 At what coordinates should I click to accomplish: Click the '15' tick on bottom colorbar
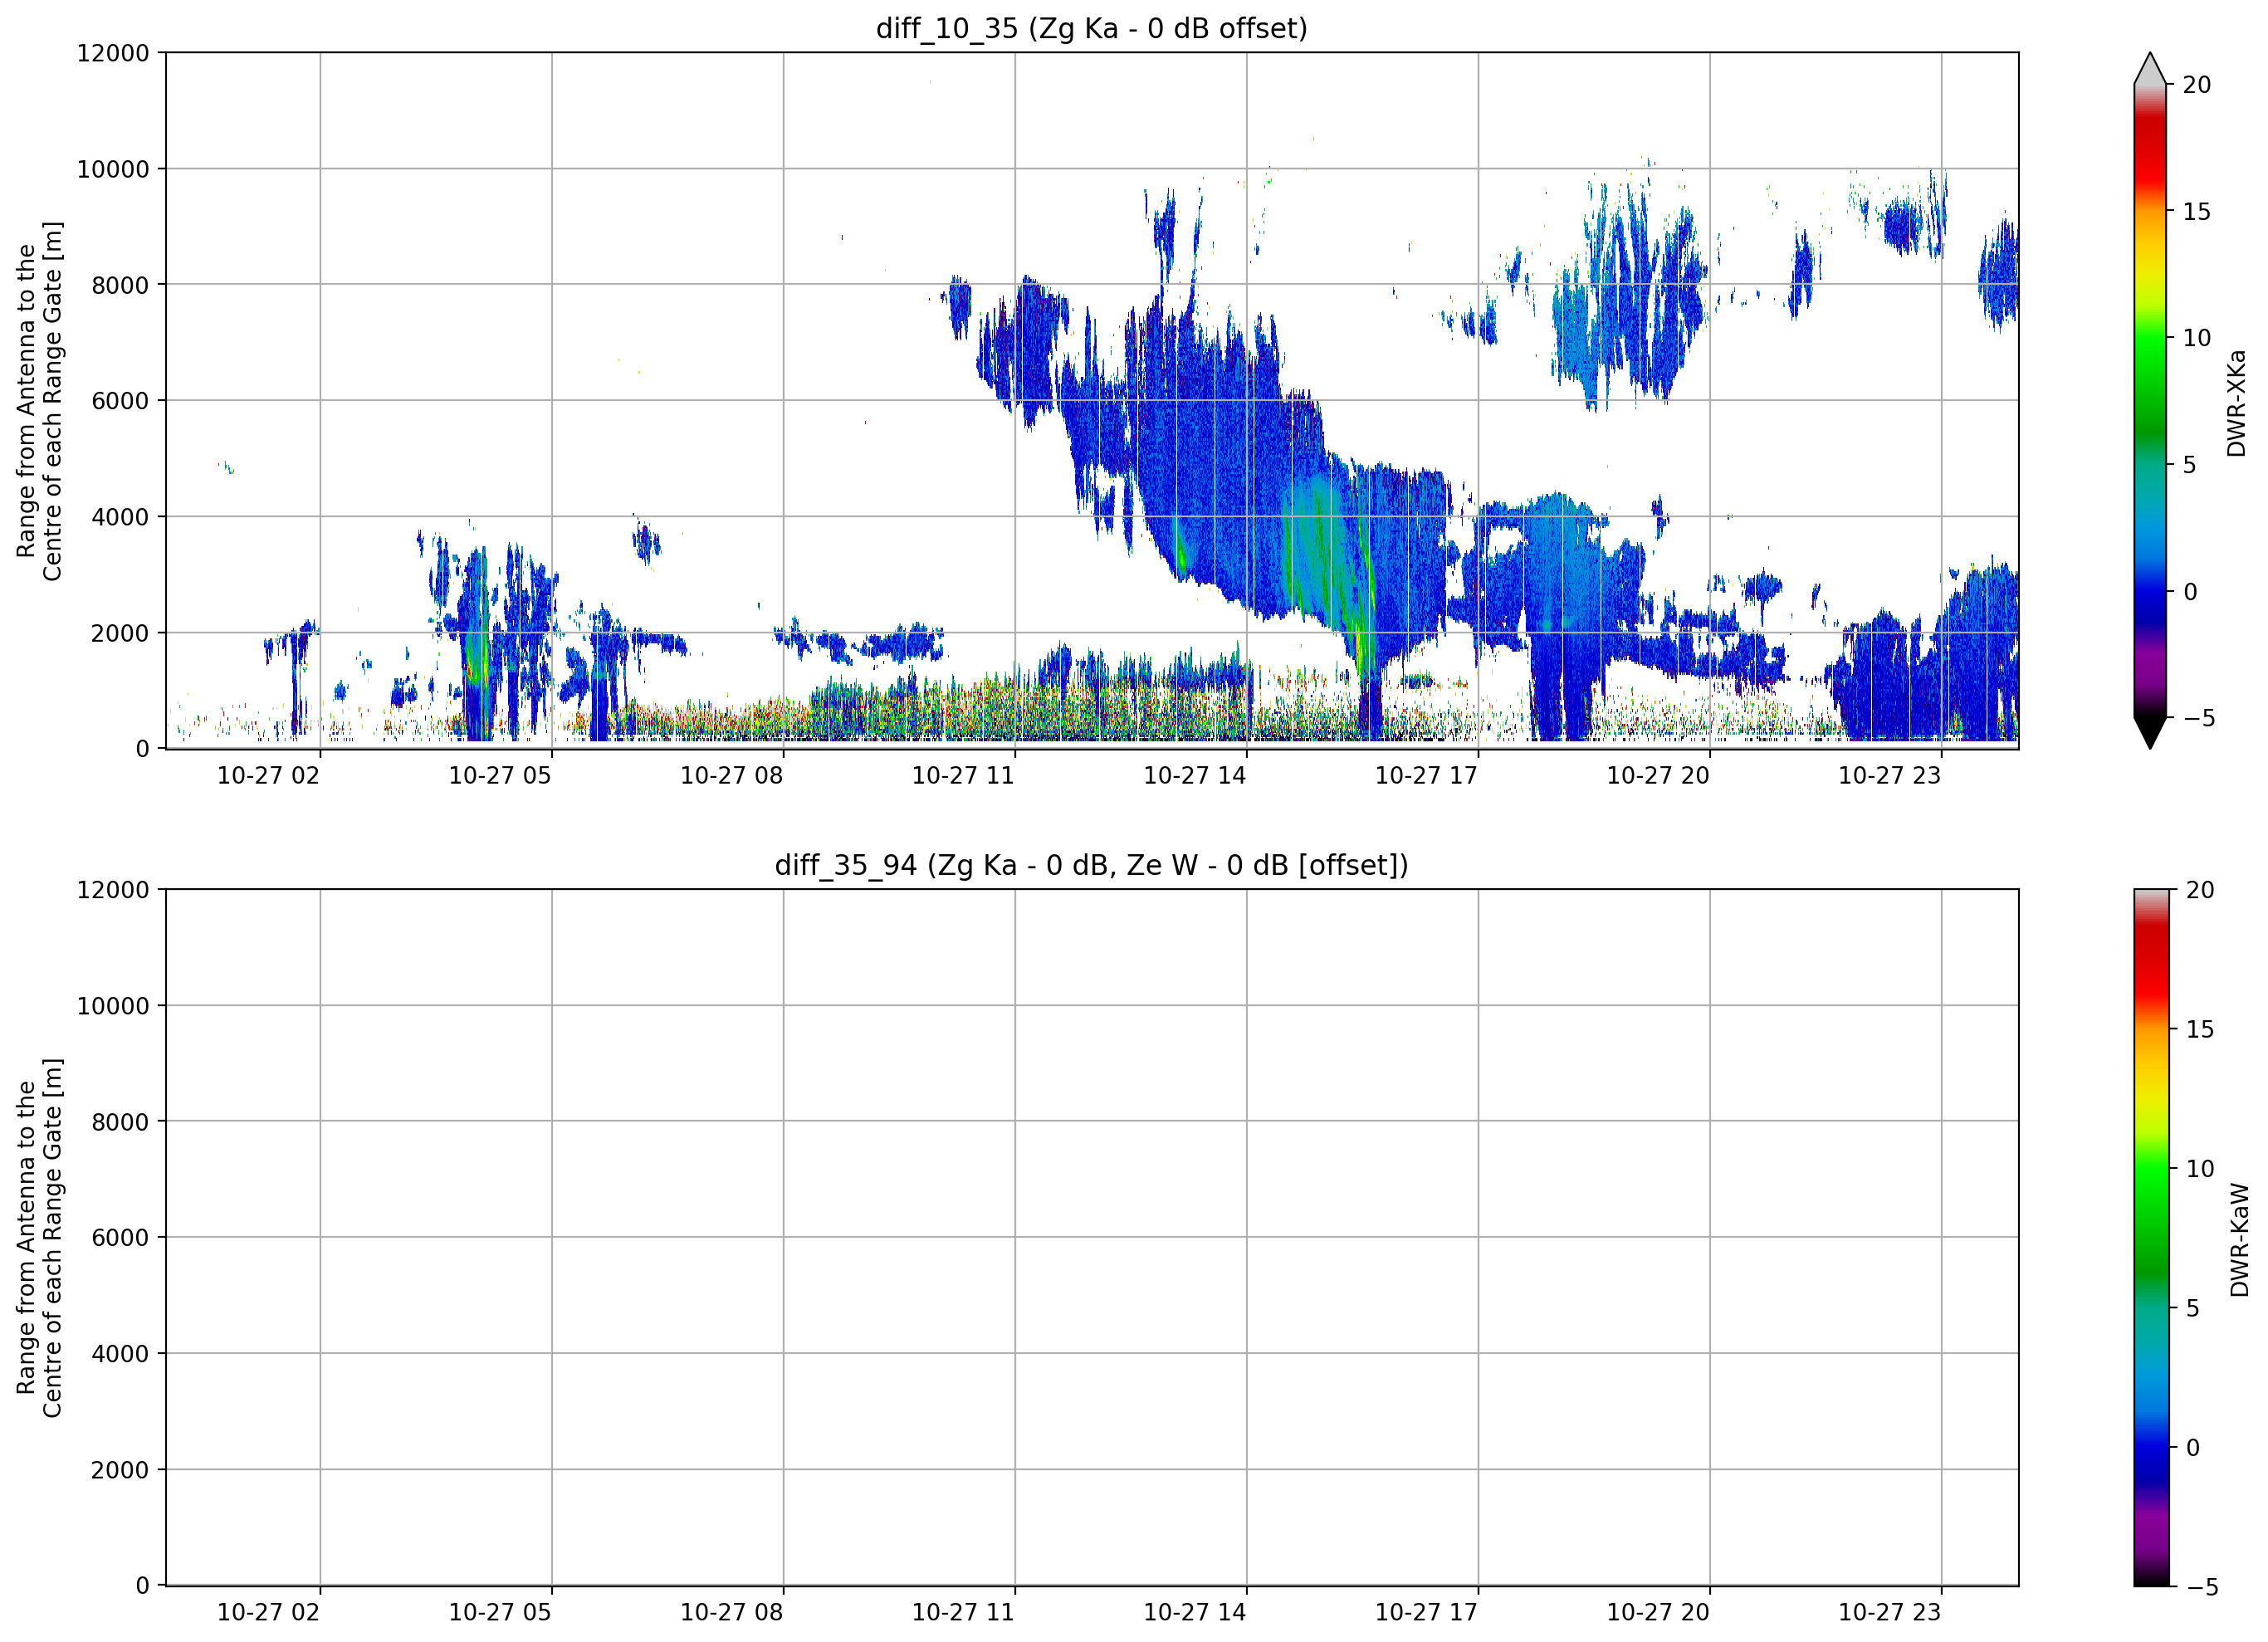pos(2200,1029)
